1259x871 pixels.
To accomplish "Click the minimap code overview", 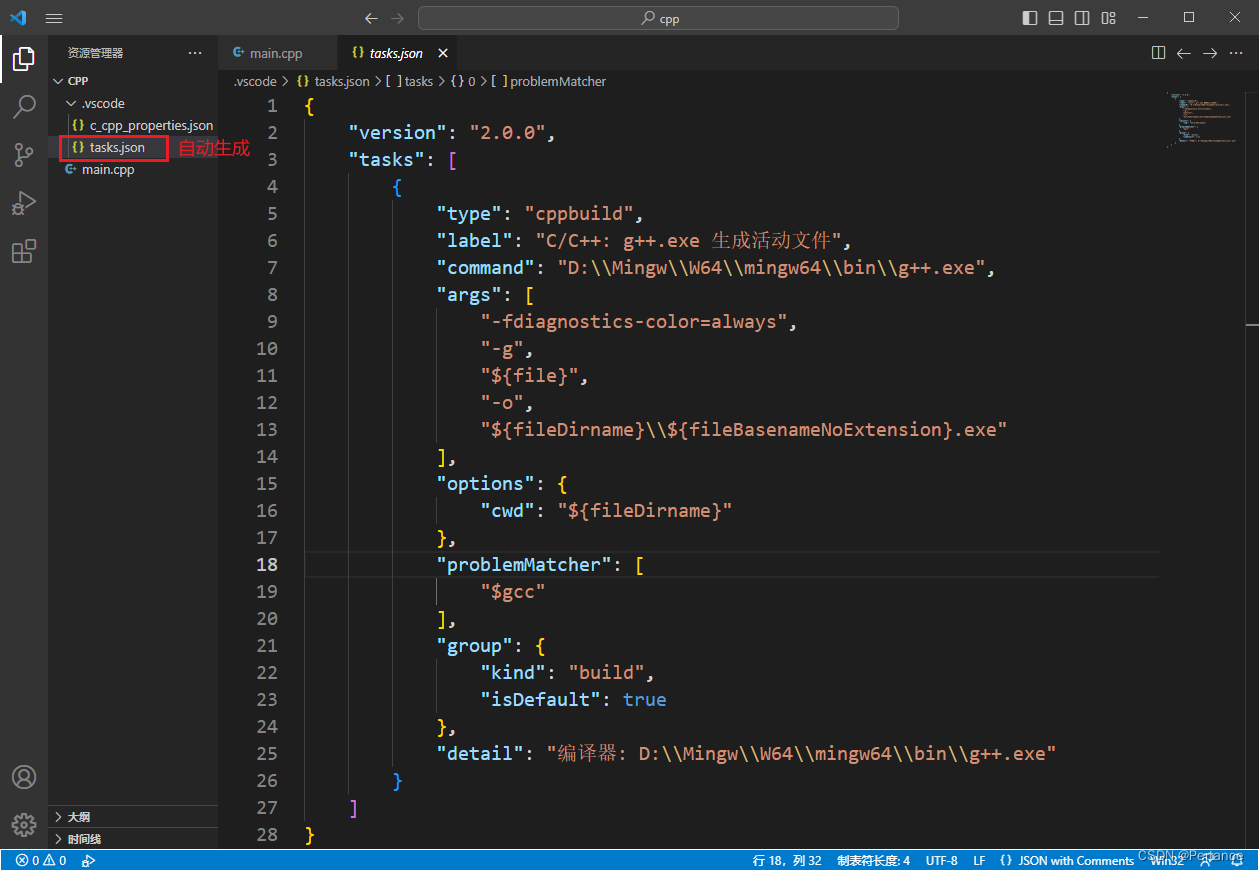I will click(1200, 120).
